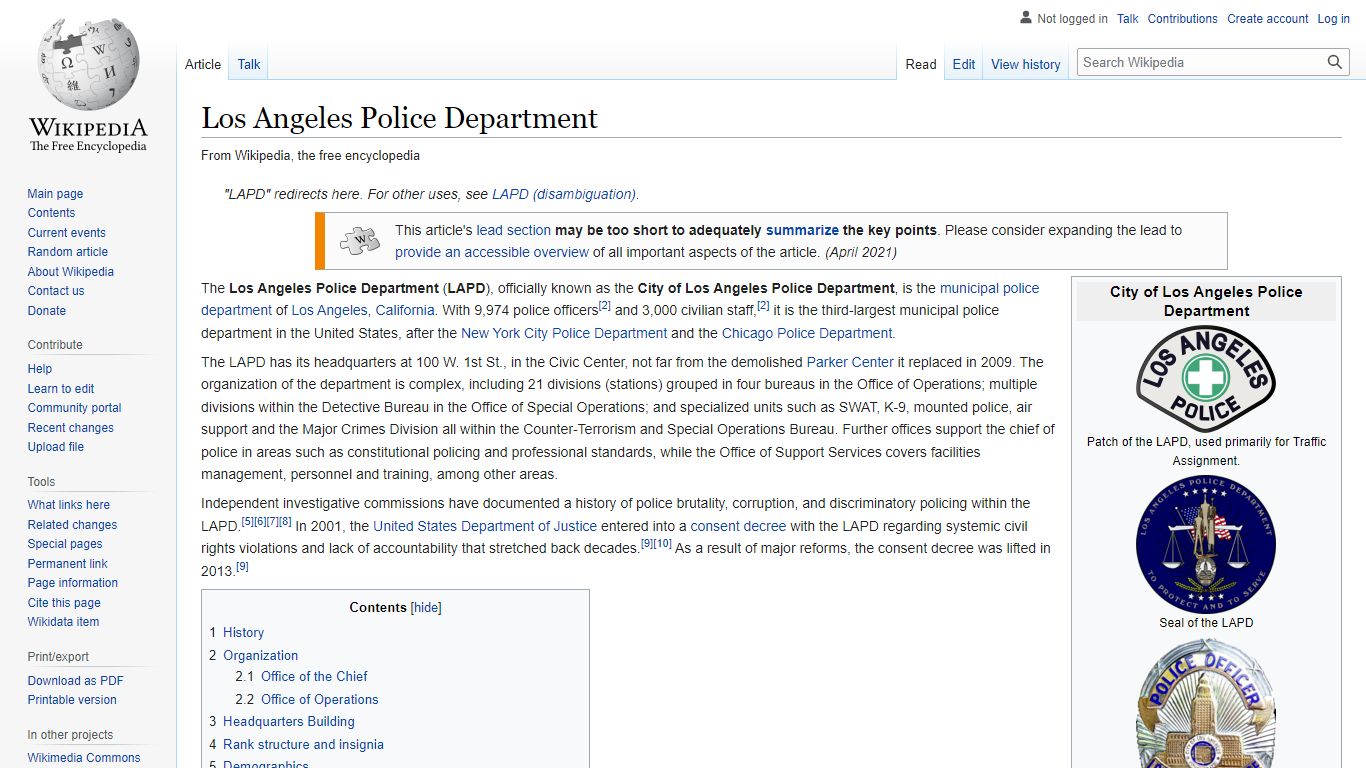Image resolution: width=1366 pixels, height=768 pixels.
Task: Open Special pages link
Action: click(x=65, y=544)
